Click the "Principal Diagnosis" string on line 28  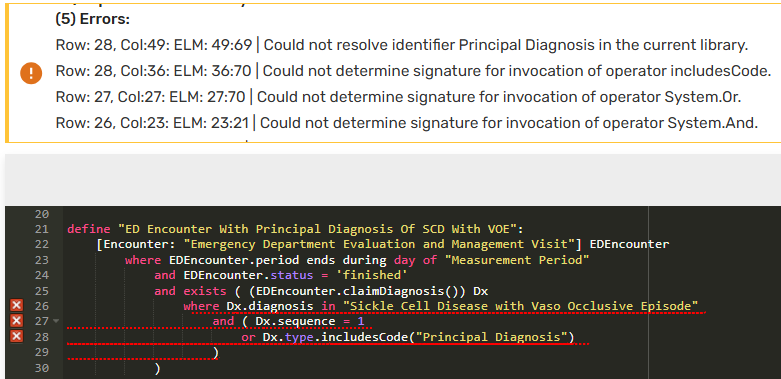492,337
